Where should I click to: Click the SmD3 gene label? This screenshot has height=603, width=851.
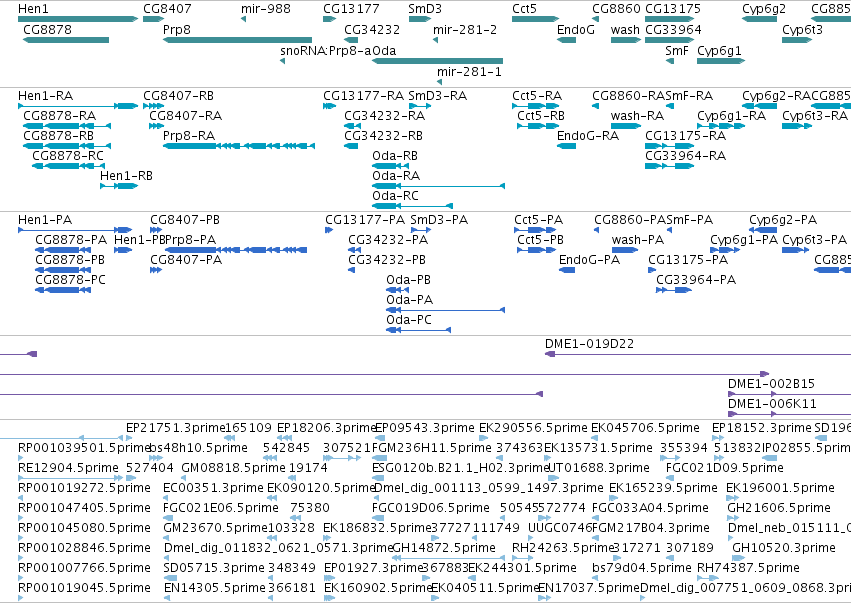pos(425,9)
